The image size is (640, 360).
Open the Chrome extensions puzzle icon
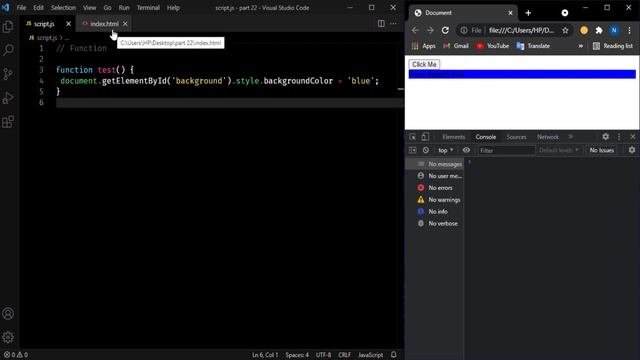(599, 30)
